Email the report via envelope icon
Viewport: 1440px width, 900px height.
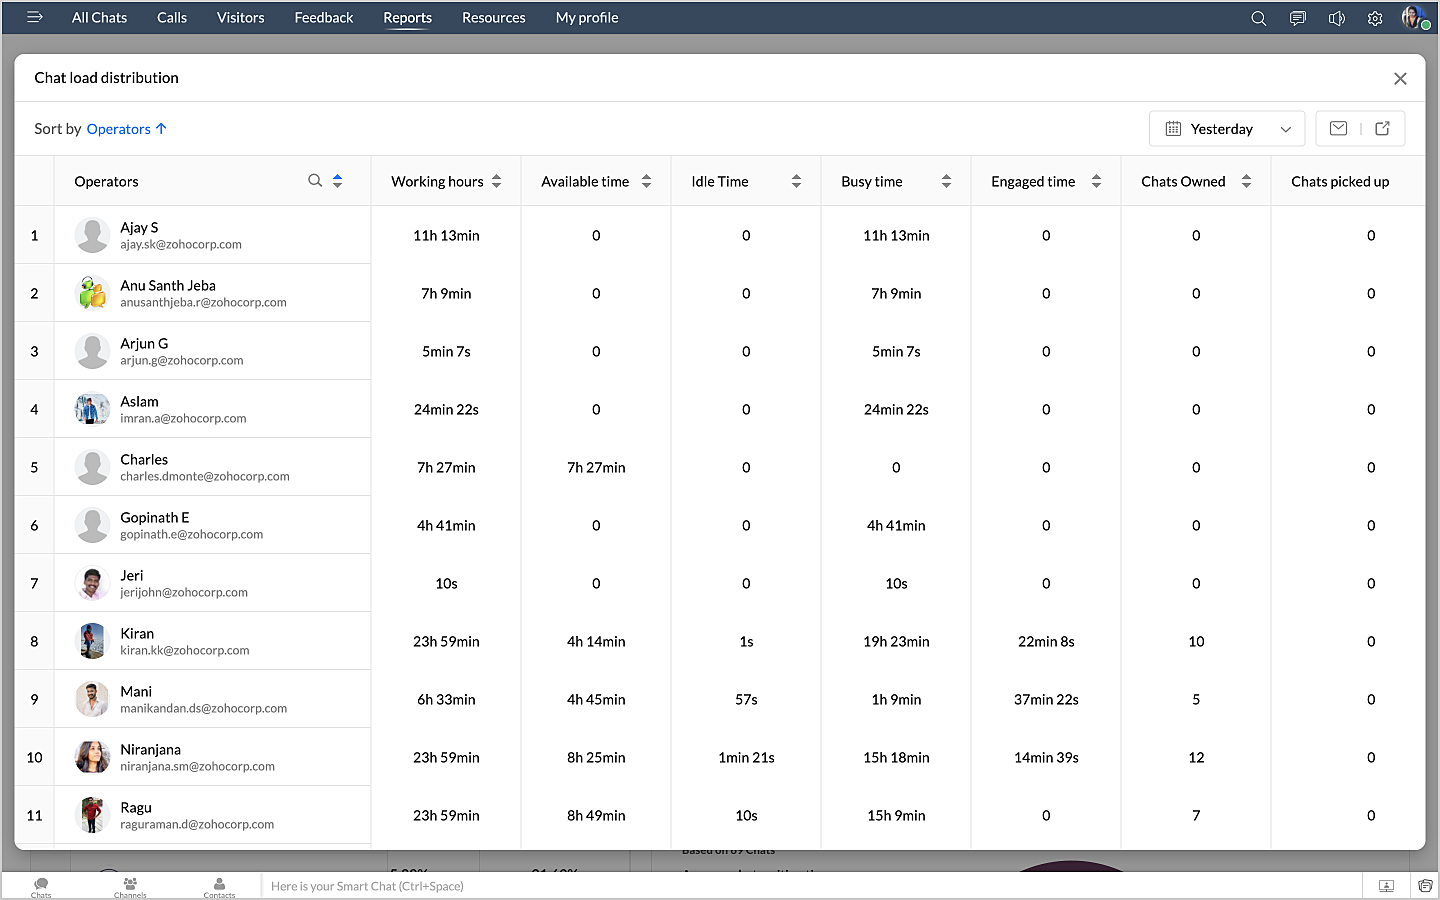click(x=1338, y=128)
